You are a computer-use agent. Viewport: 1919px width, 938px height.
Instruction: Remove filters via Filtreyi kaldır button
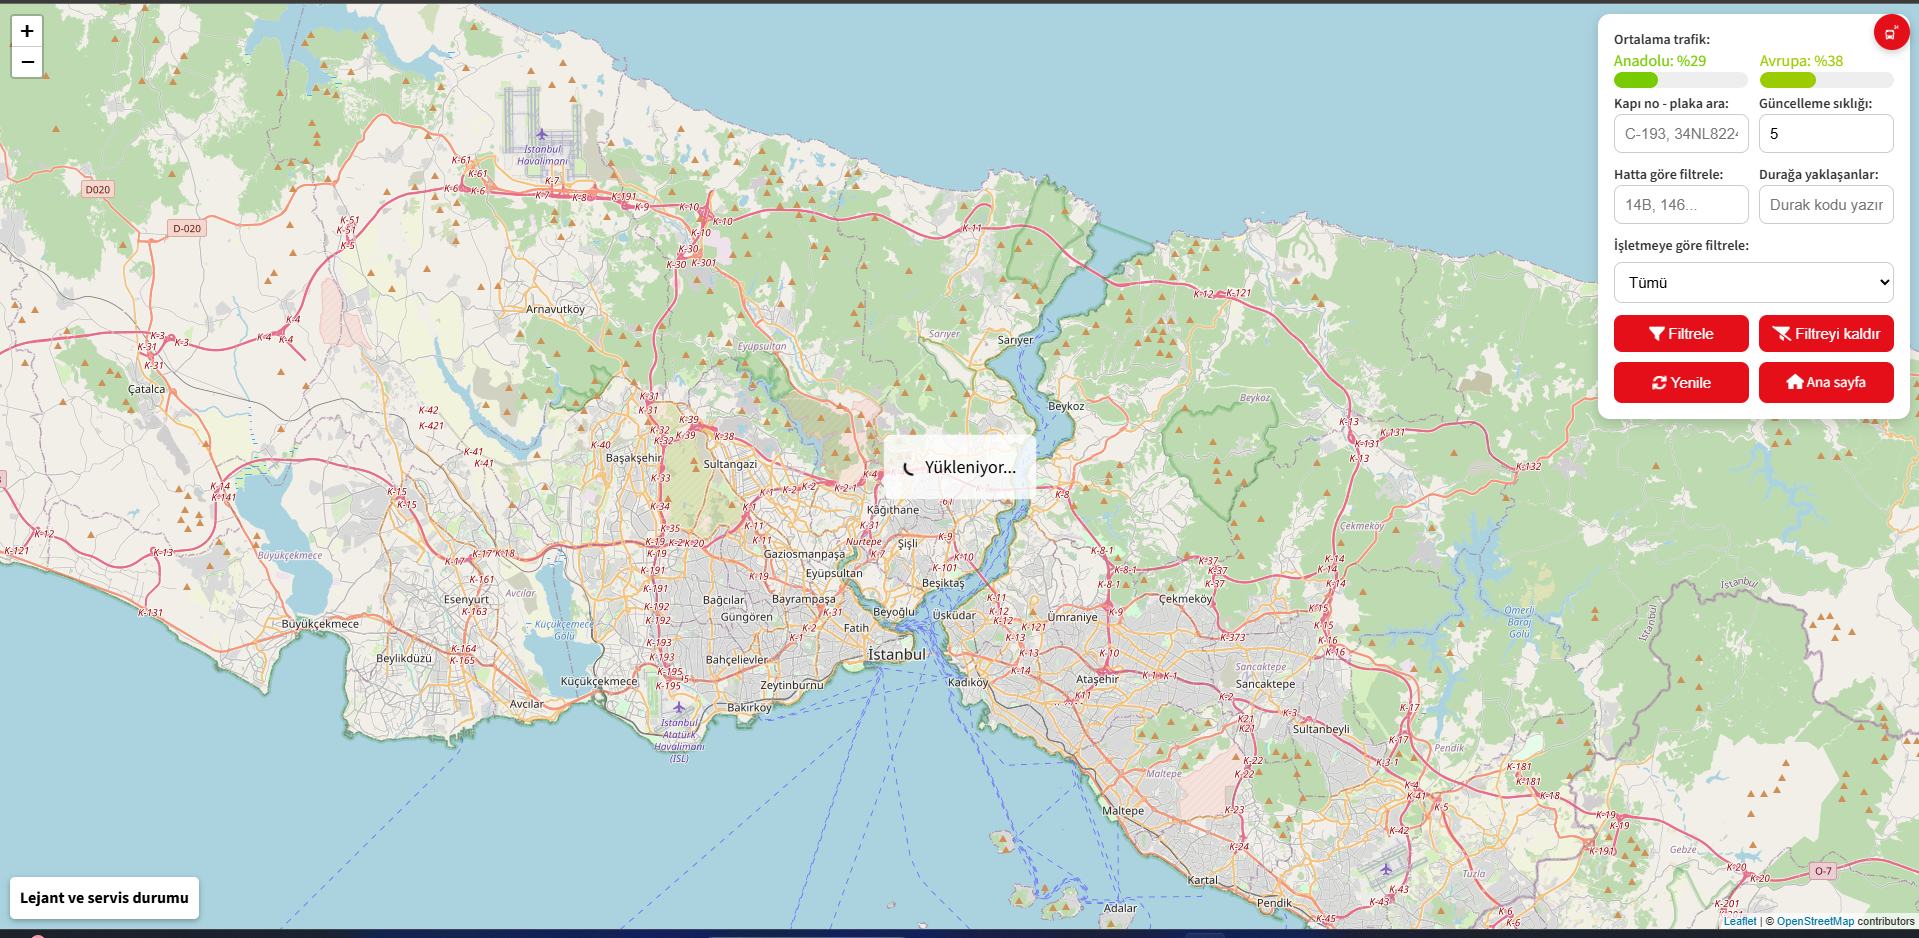click(1826, 334)
